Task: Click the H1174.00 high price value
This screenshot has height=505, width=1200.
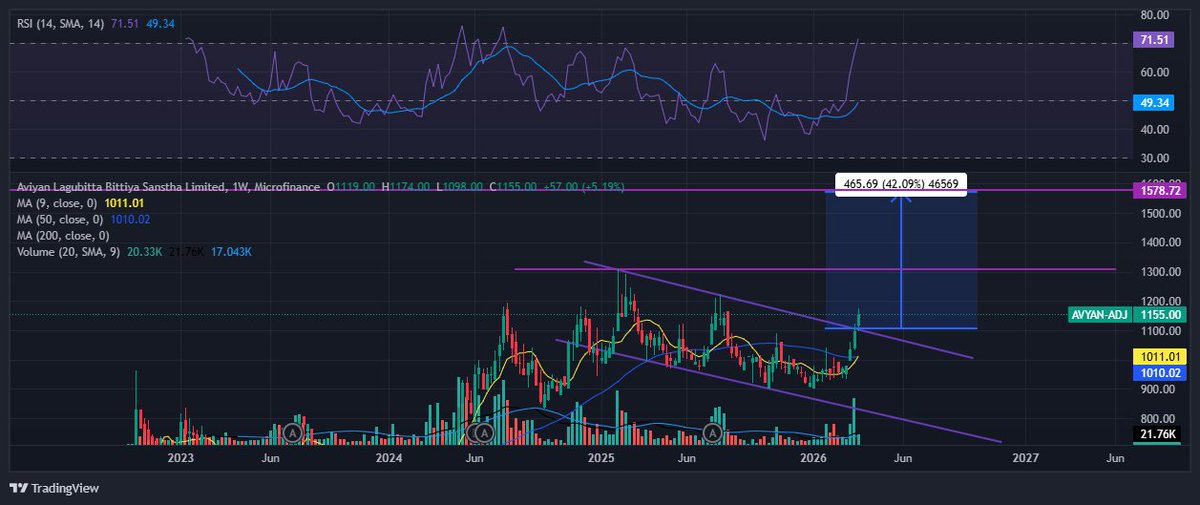Action: 404,187
